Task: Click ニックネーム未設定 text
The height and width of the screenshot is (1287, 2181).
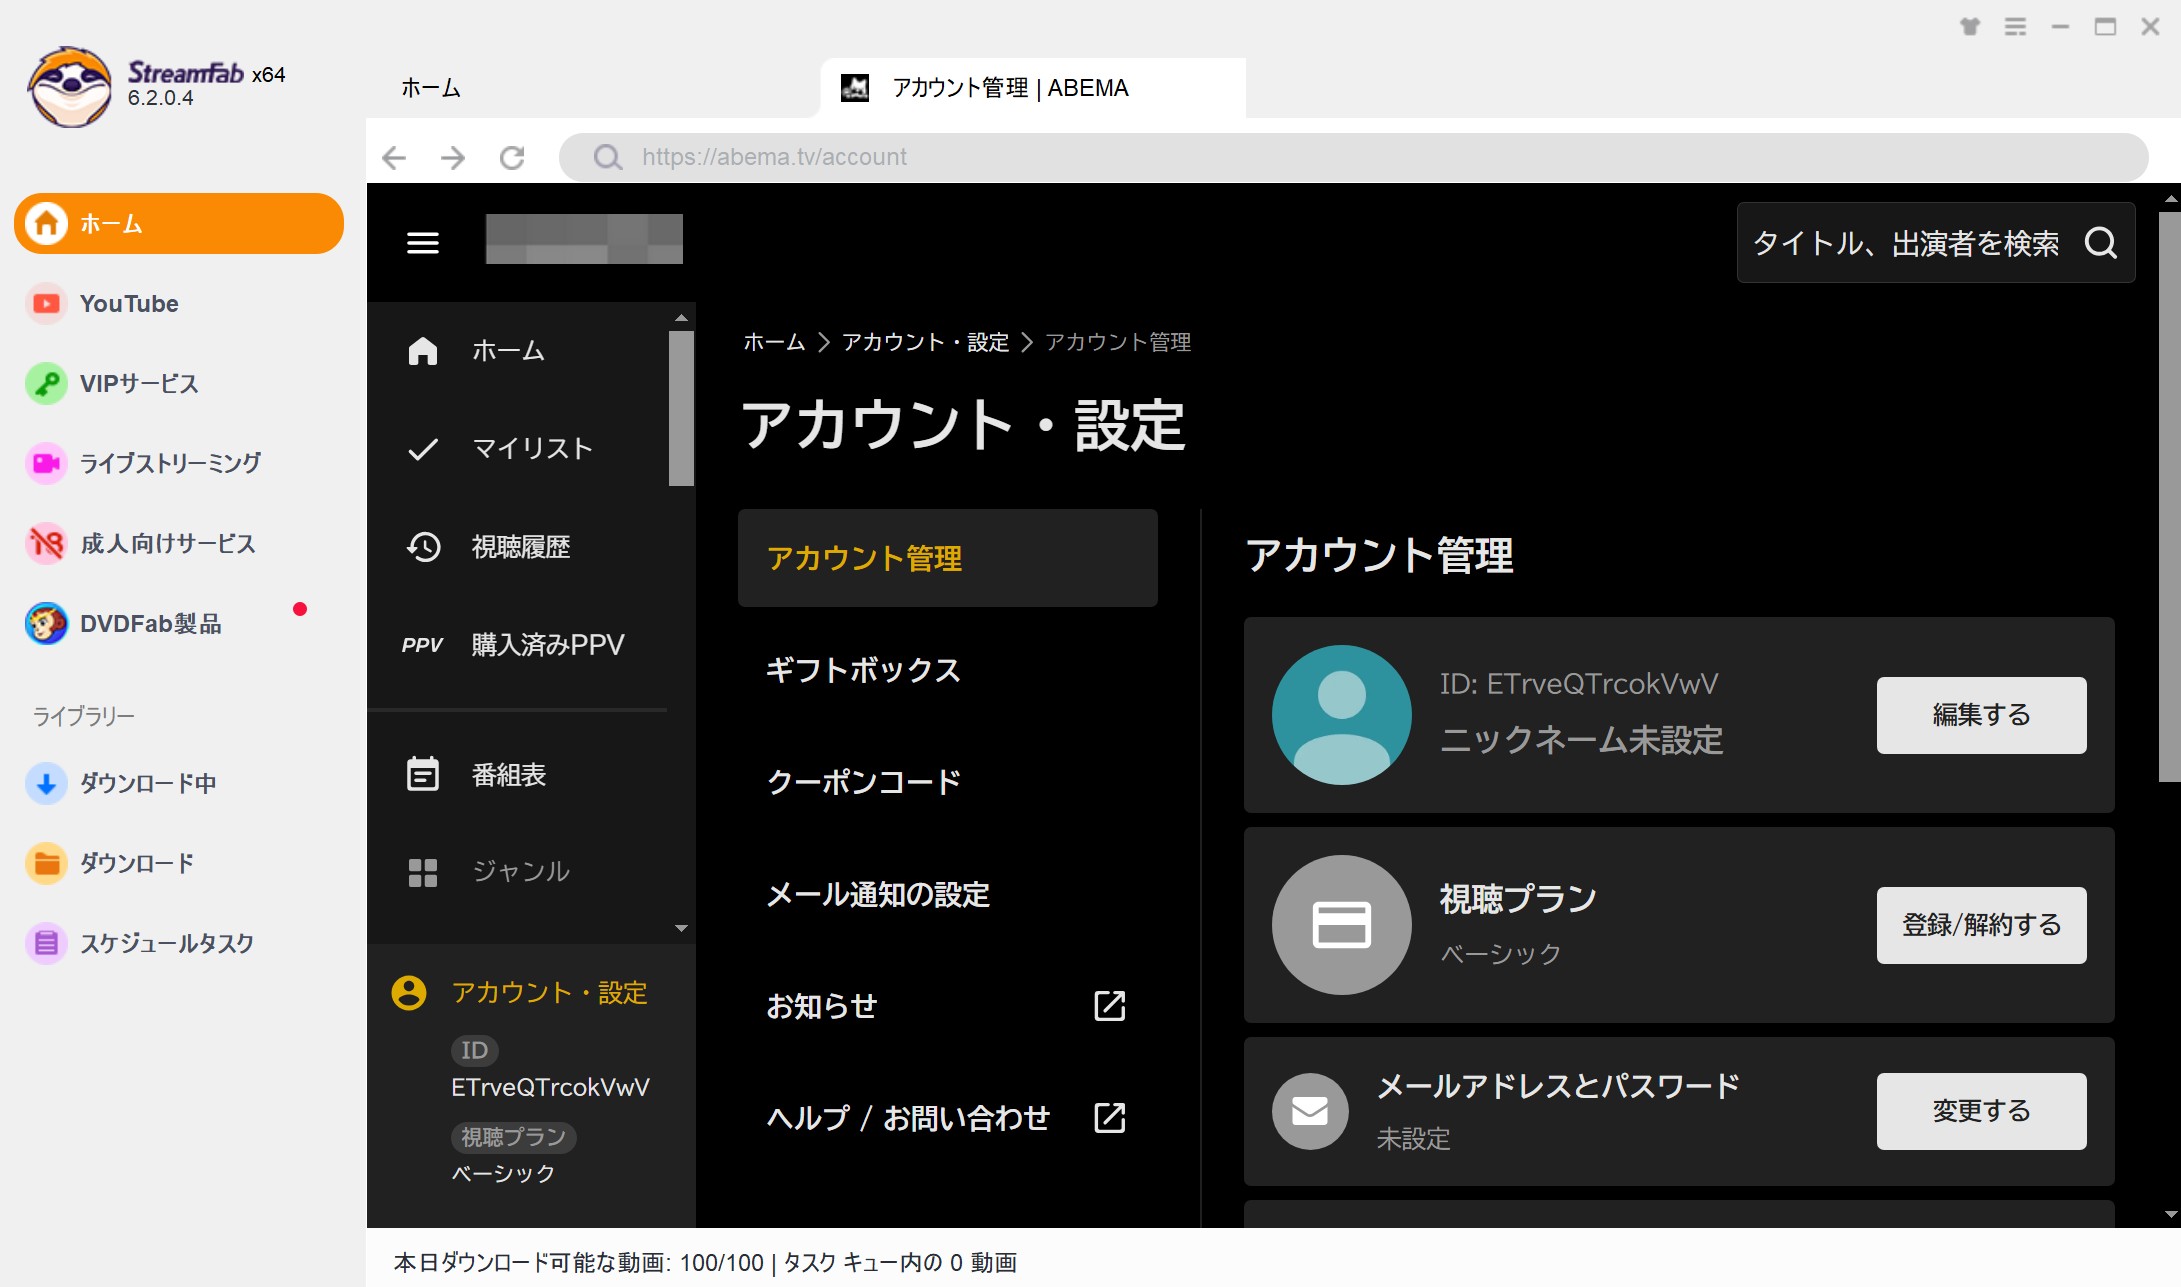Action: [1582, 740]
